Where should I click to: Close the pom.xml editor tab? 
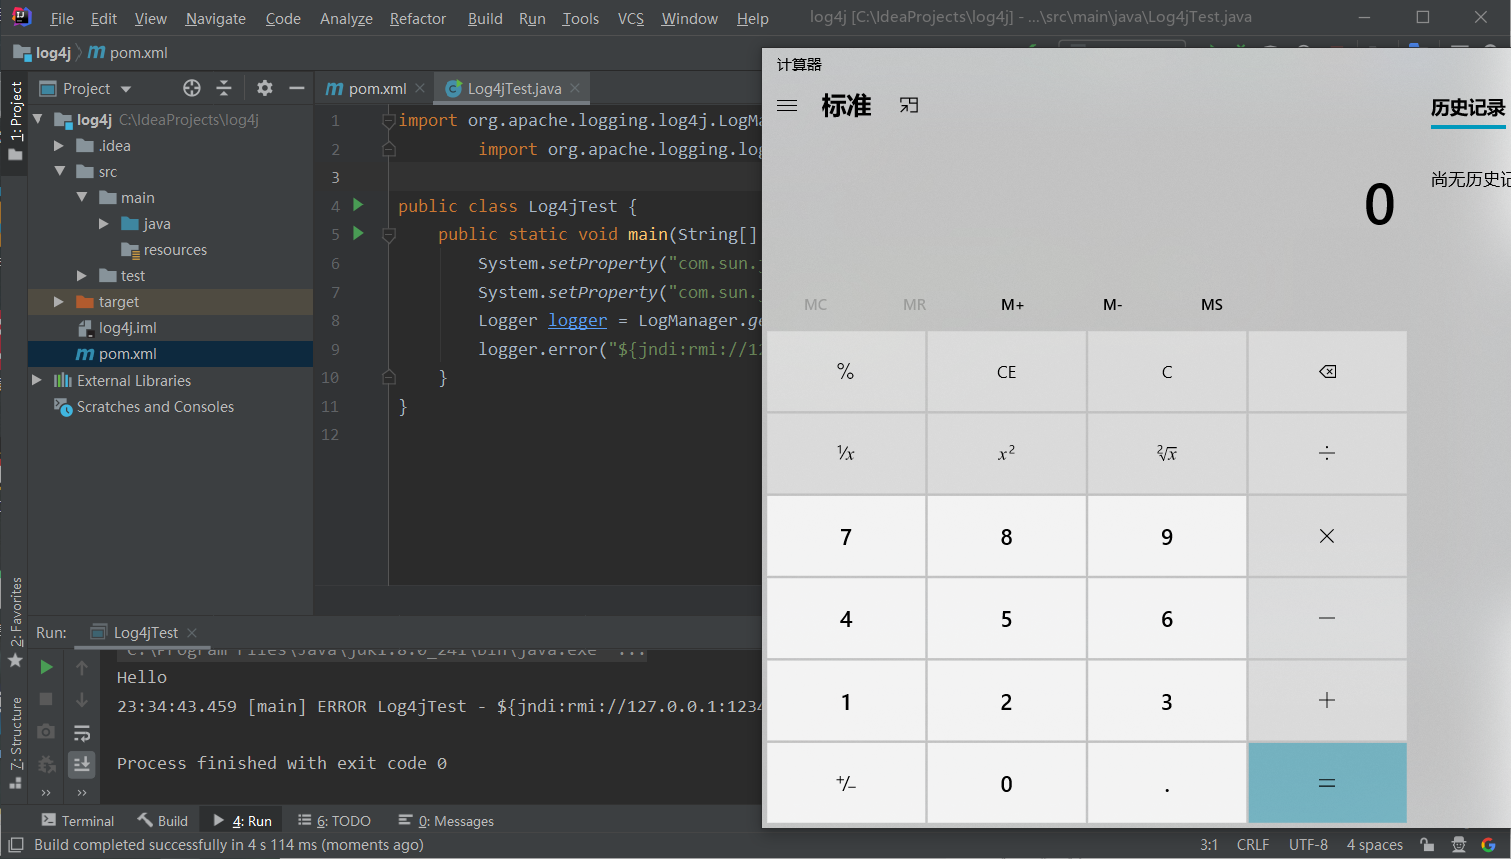pyautogui.click(x=420, y=88)
